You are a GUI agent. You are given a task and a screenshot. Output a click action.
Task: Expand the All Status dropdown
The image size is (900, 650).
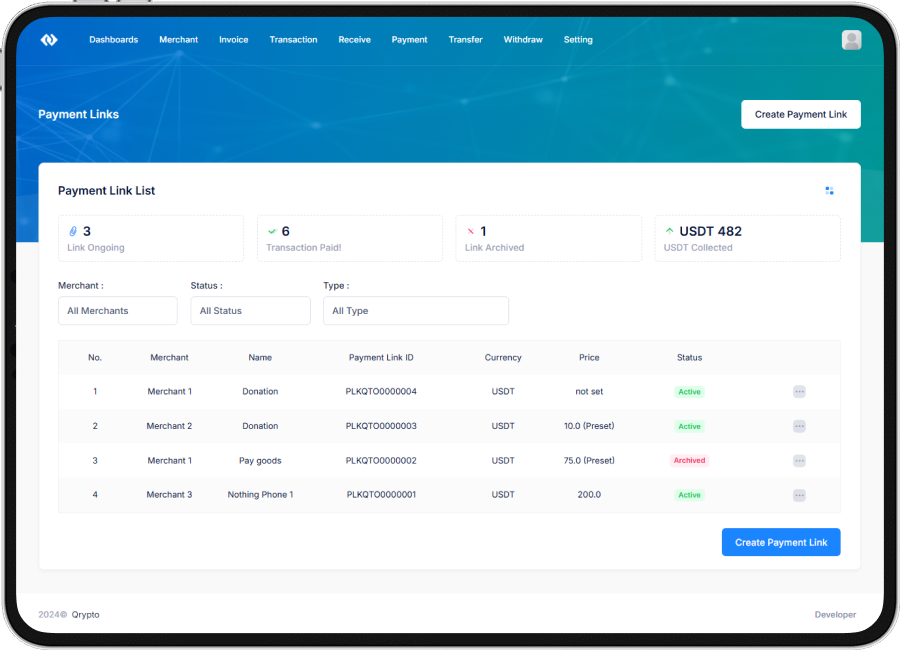coord(250,311)
